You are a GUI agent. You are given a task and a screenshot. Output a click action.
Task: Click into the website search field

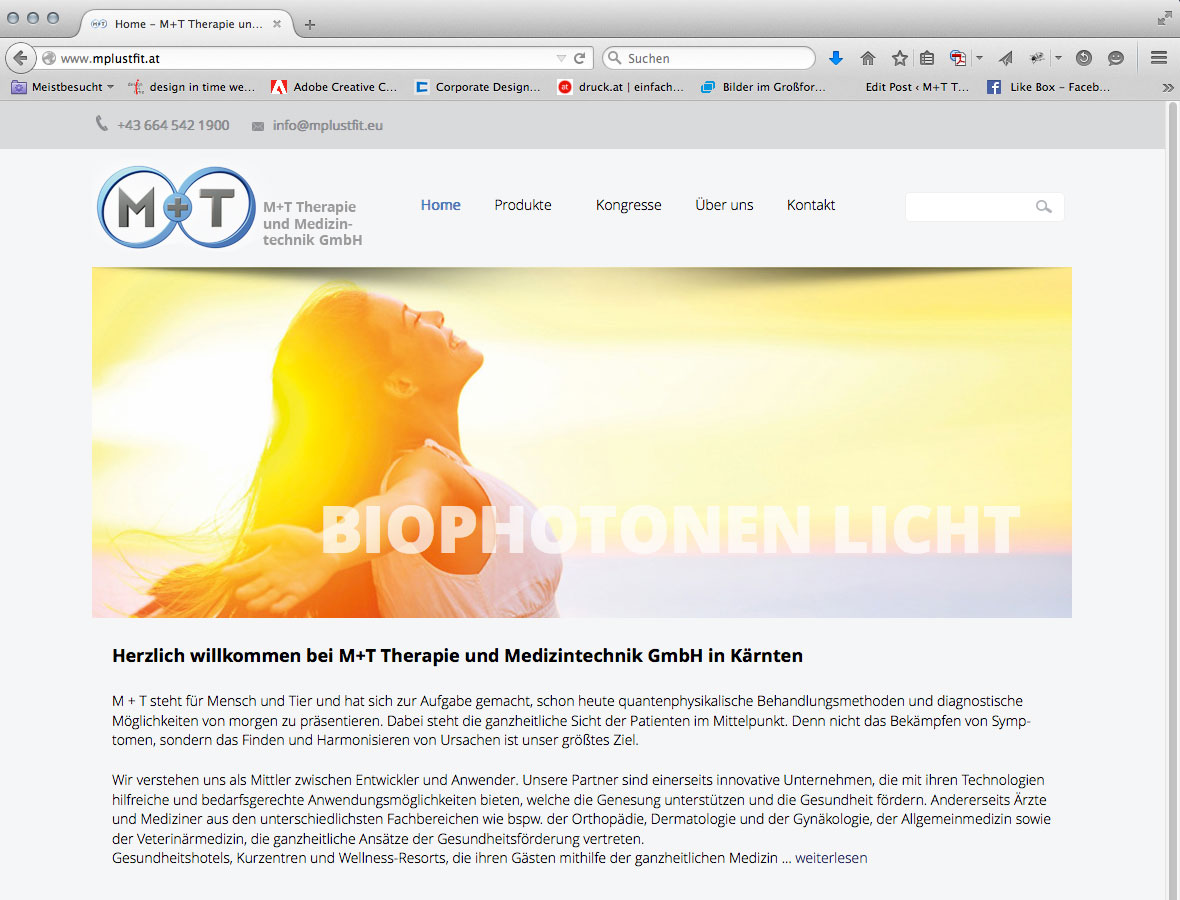coord(984,206)
